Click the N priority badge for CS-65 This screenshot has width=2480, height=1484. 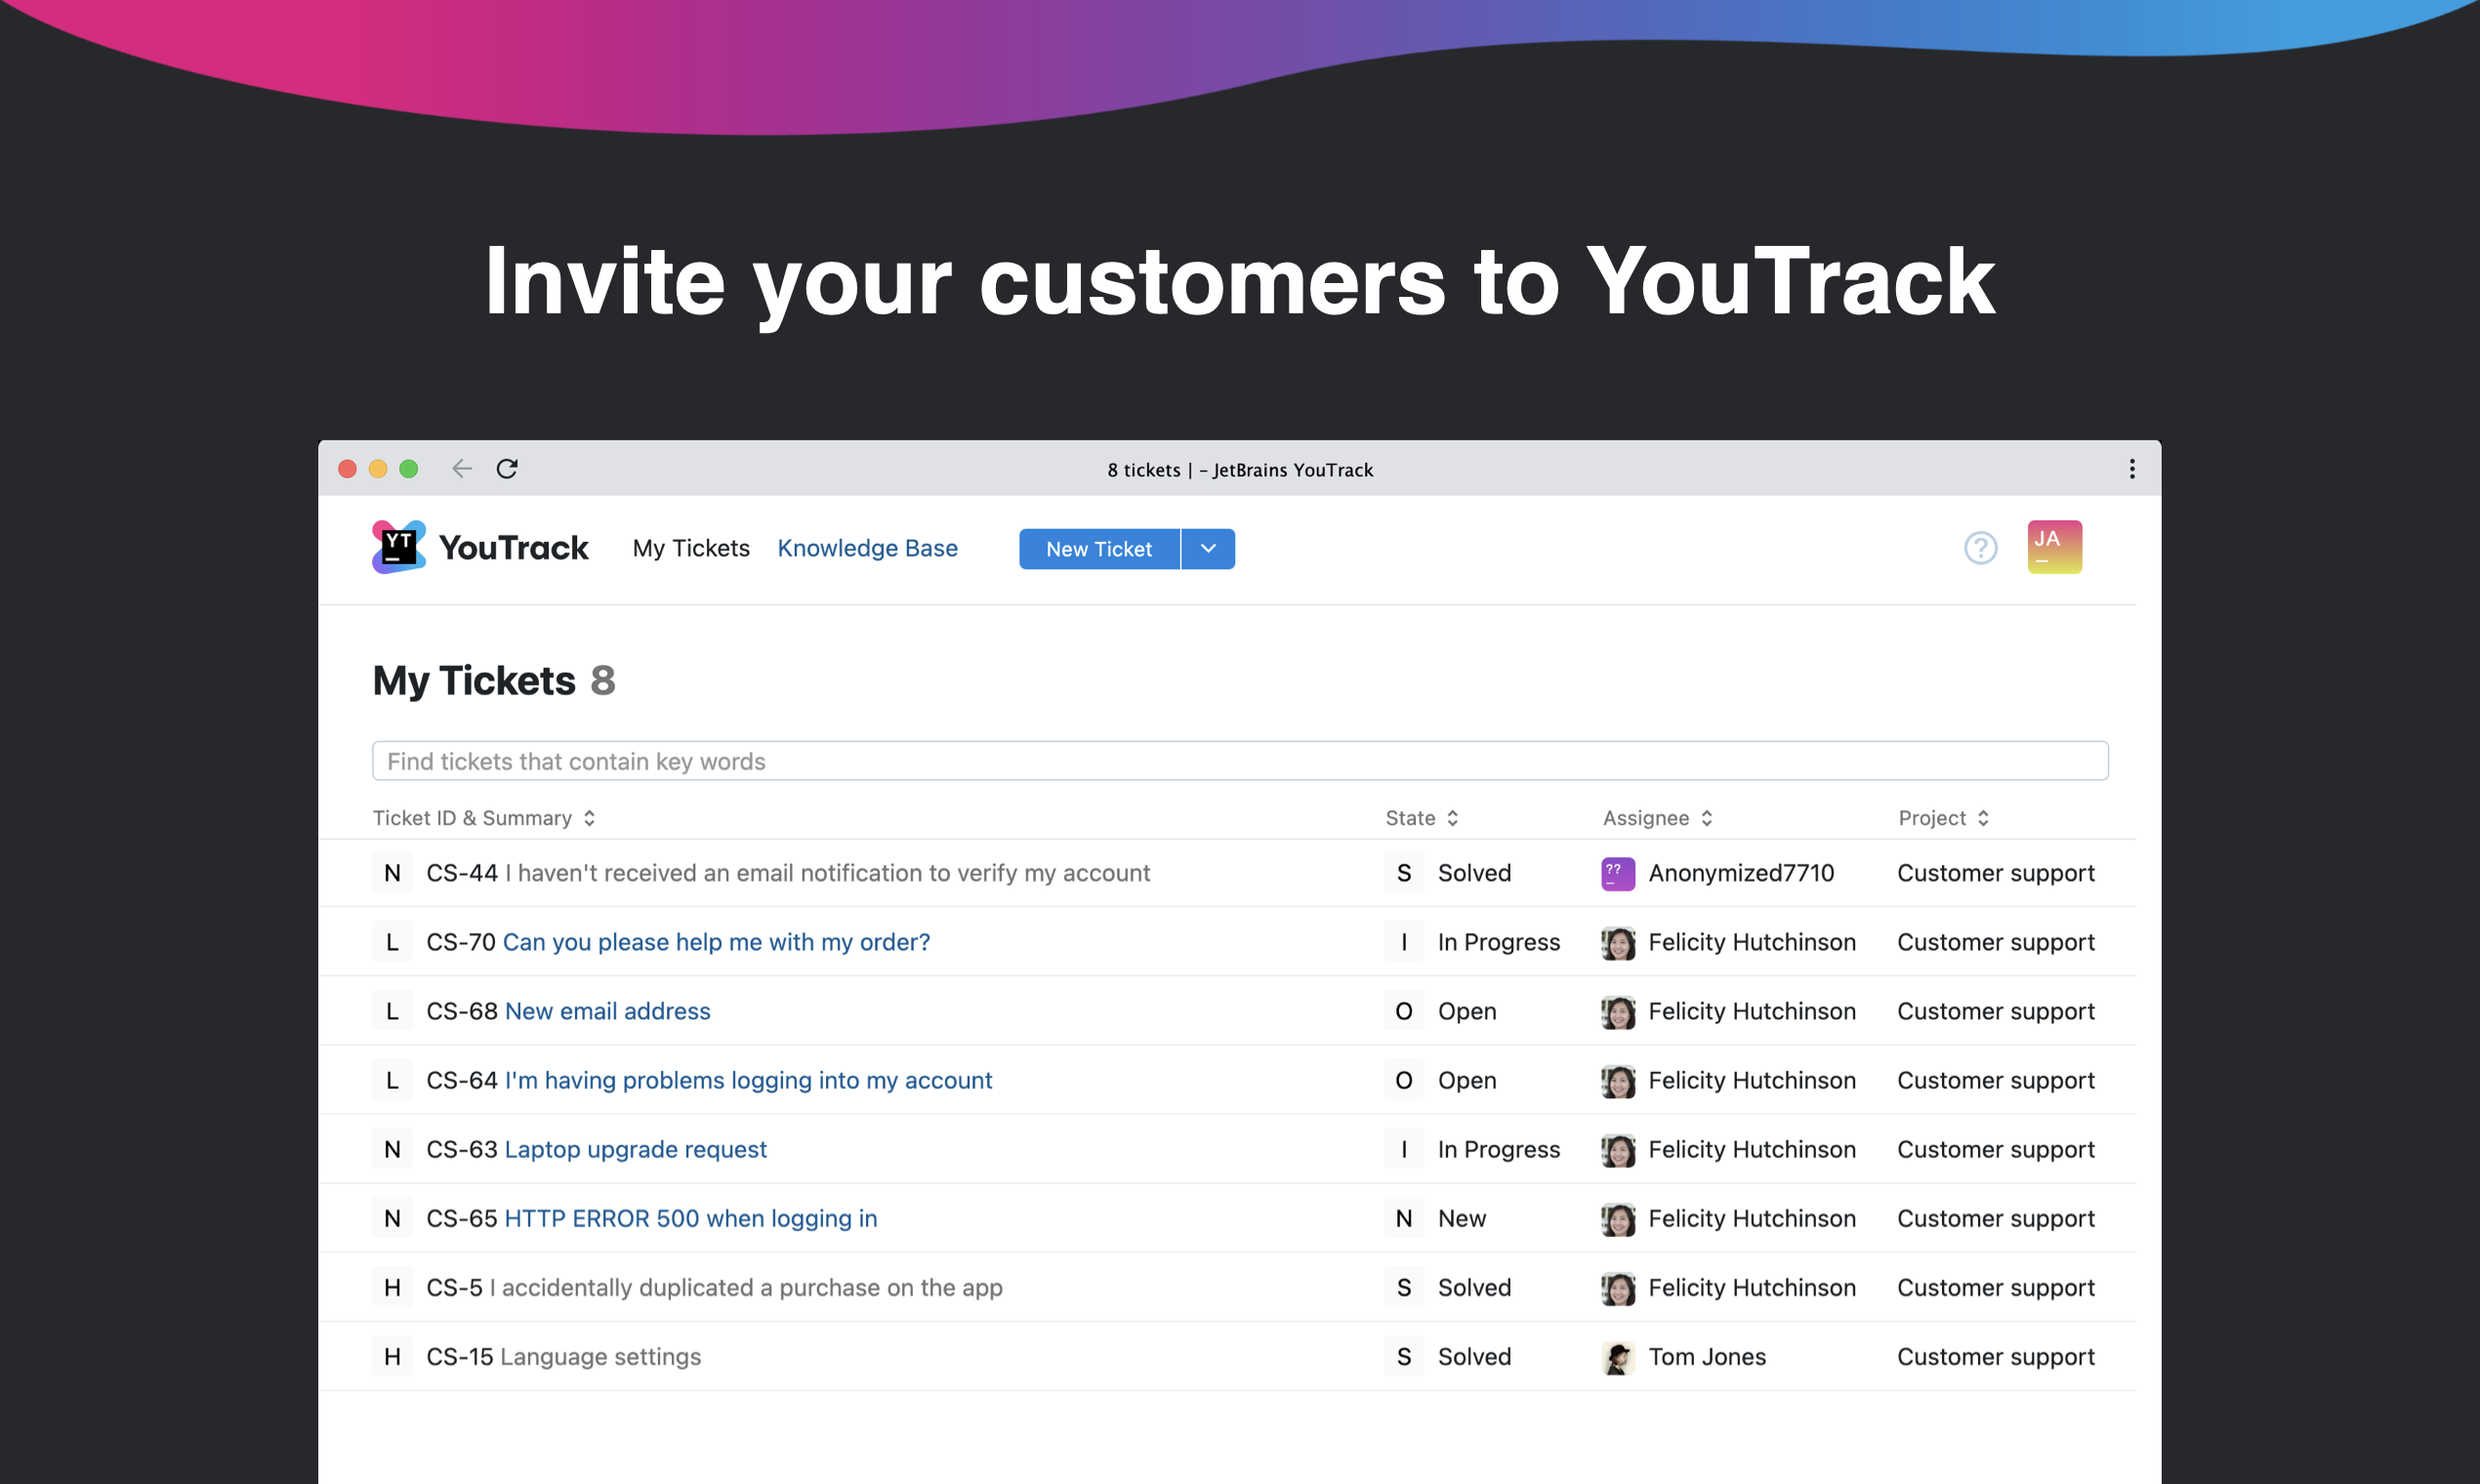coord(392,1218)
